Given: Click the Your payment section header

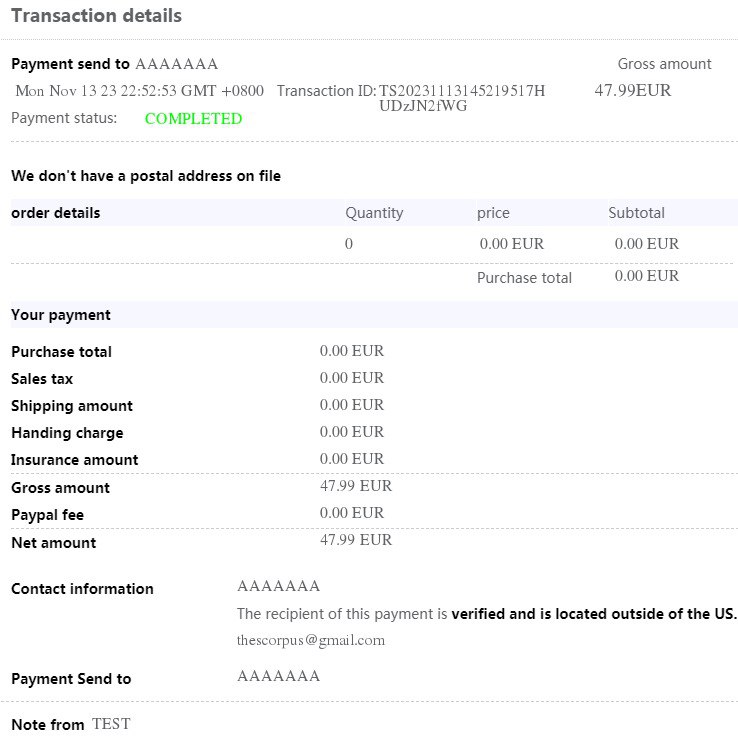Looking at the screenshot, I should (x=61, y=315).
